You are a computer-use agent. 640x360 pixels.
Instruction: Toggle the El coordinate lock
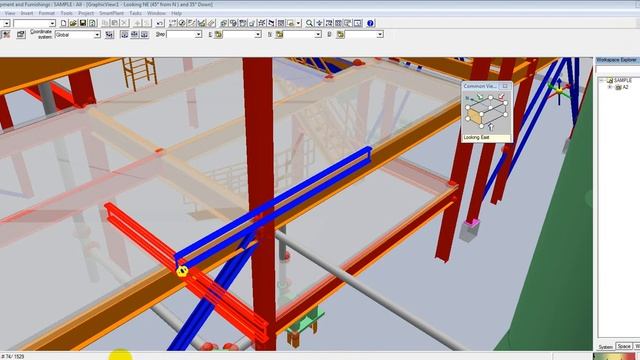[x=340, y=35]
